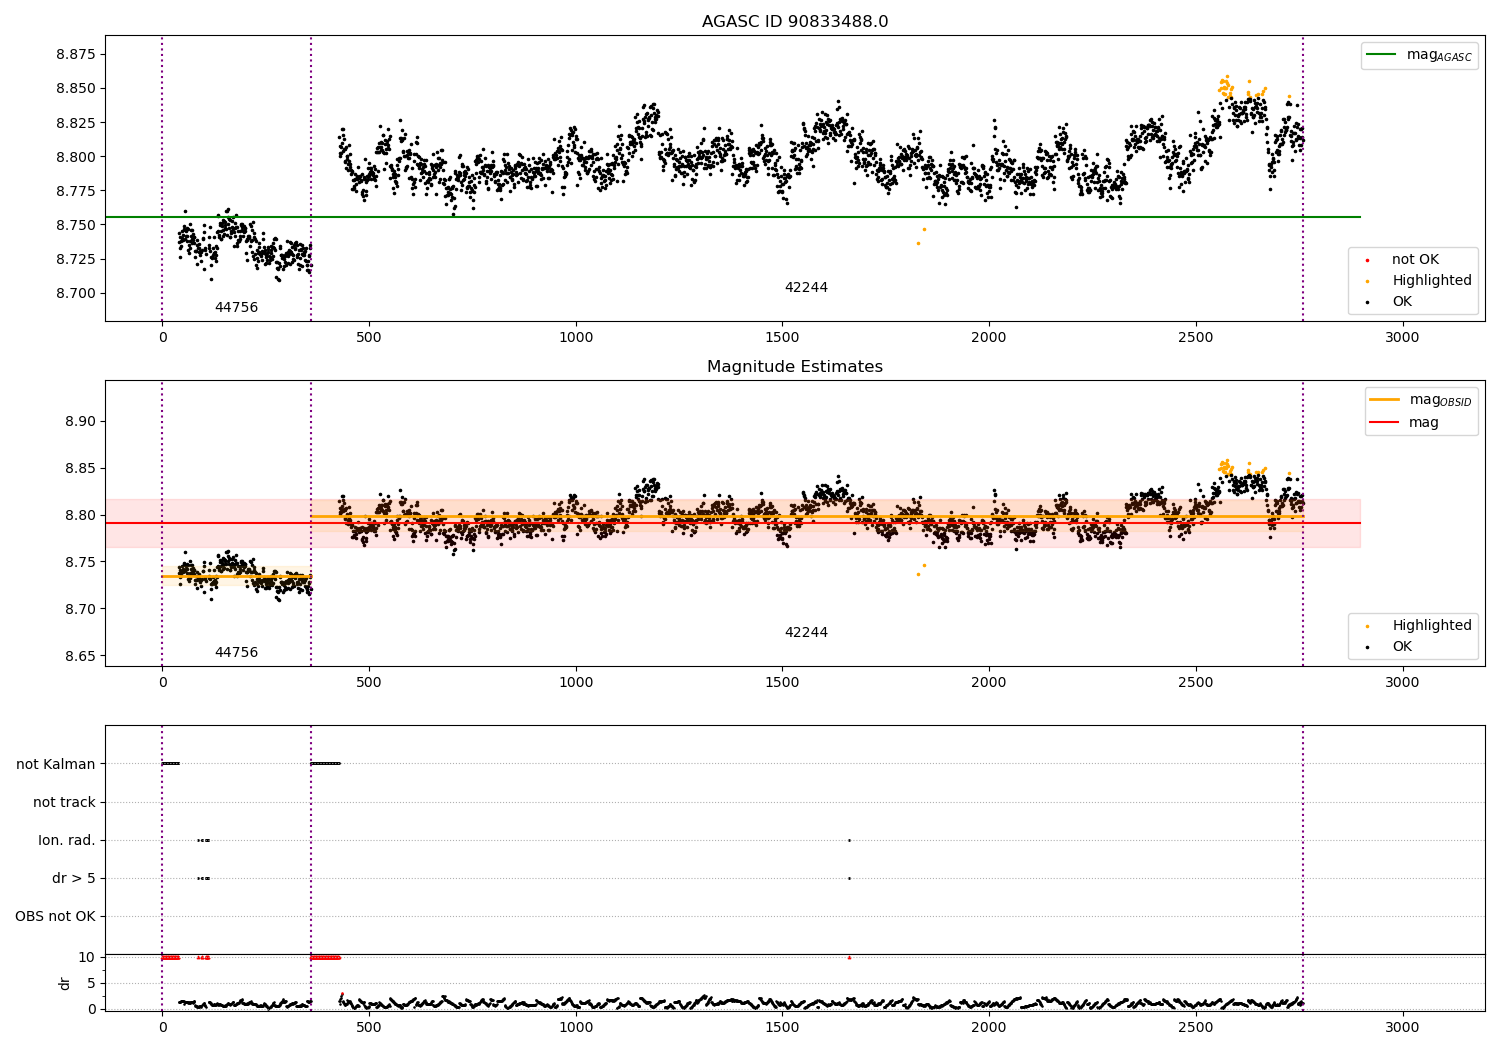
Task: Click the 44756 label in the top plot
Action: tap(236, 308)
